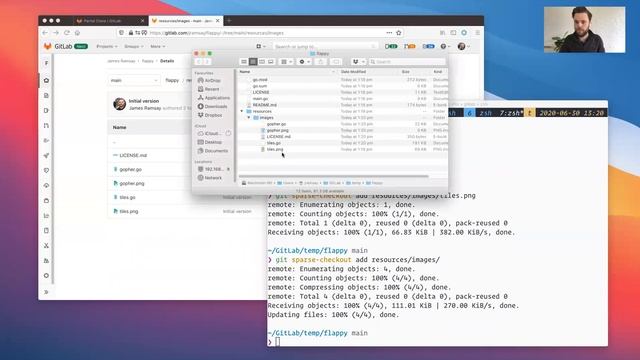Open the GitLab Projects menu
The image size is (640, 360).
(107, 47)
